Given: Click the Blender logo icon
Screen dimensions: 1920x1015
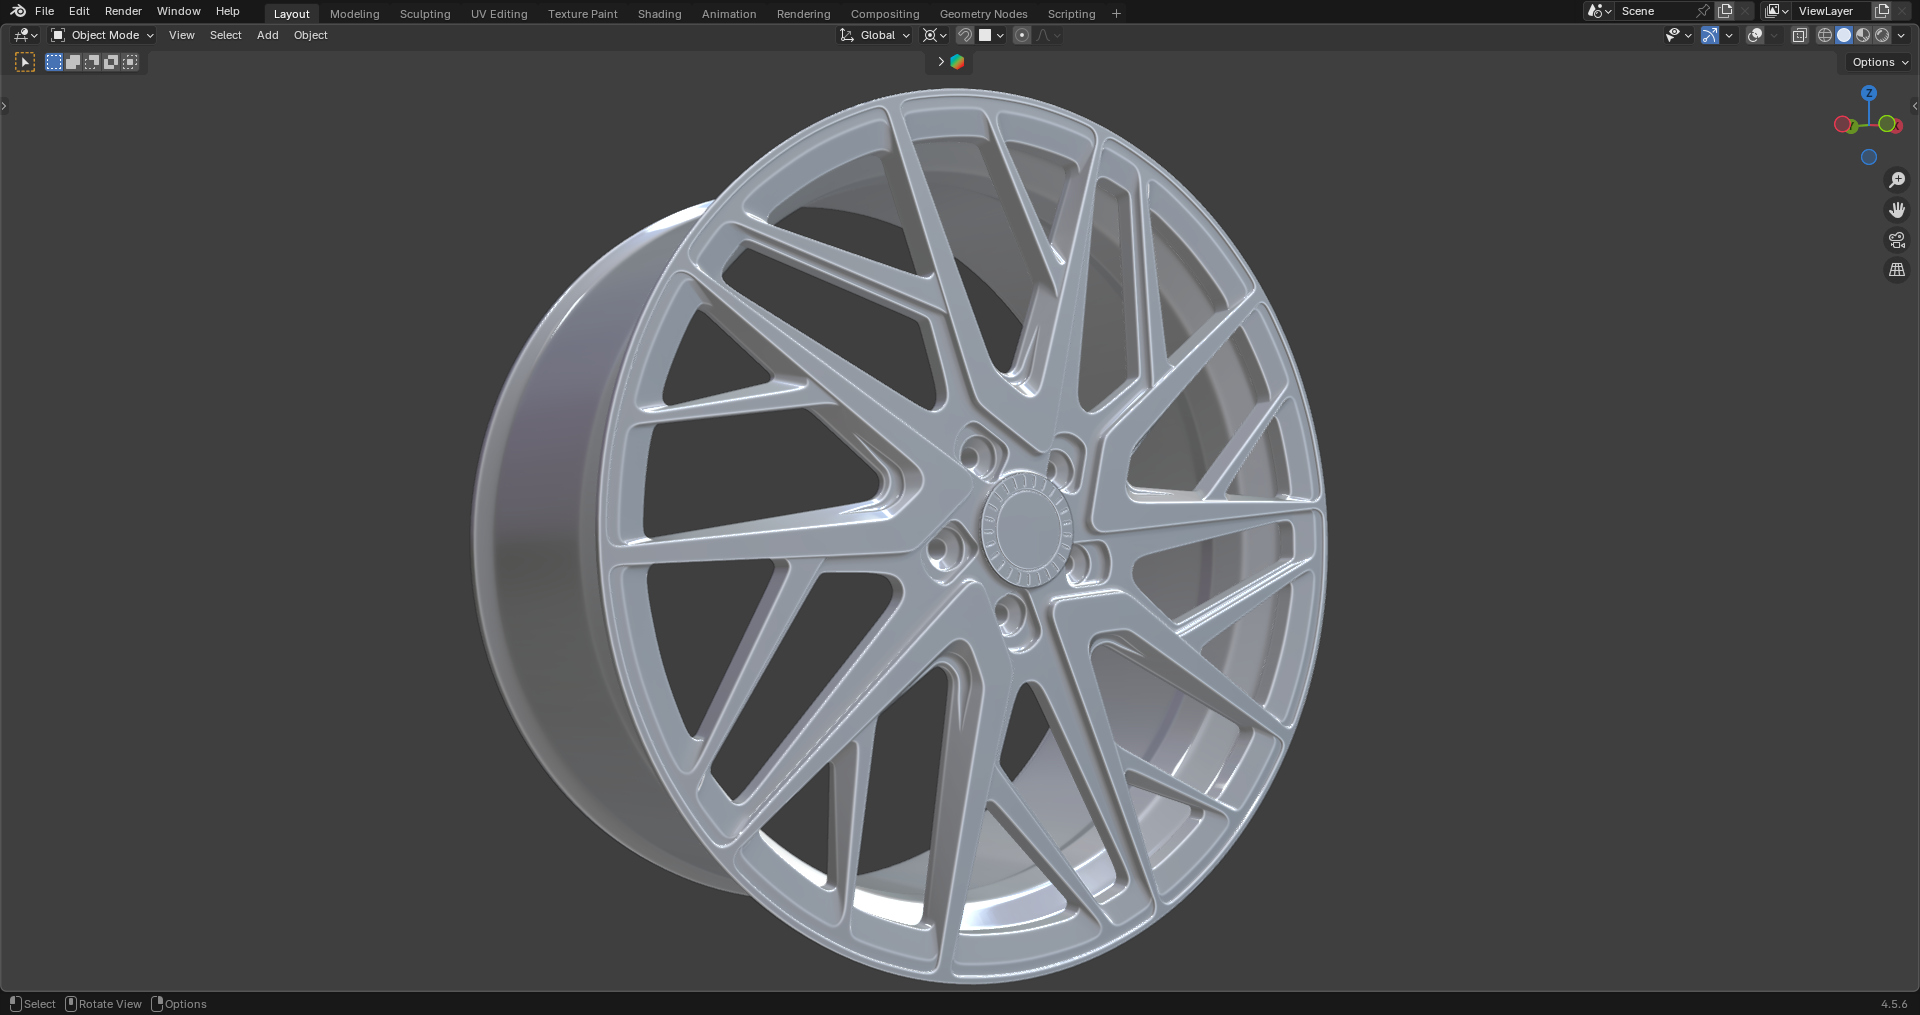Looking at the screenshot, I should click(x=18, y=11).
